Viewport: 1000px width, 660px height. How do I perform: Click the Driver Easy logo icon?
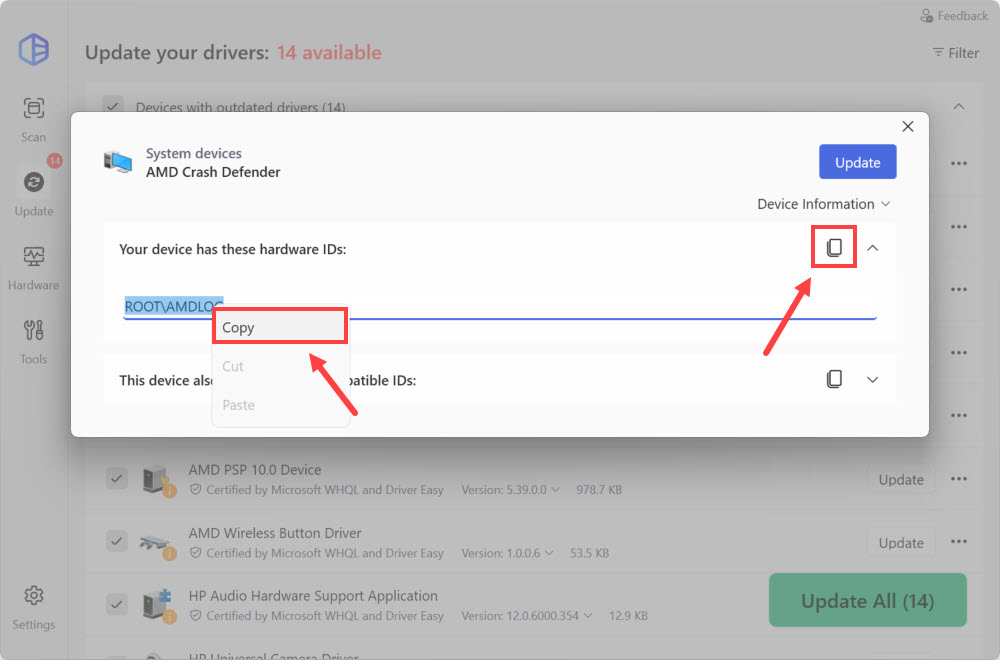[x=34, y=50]
